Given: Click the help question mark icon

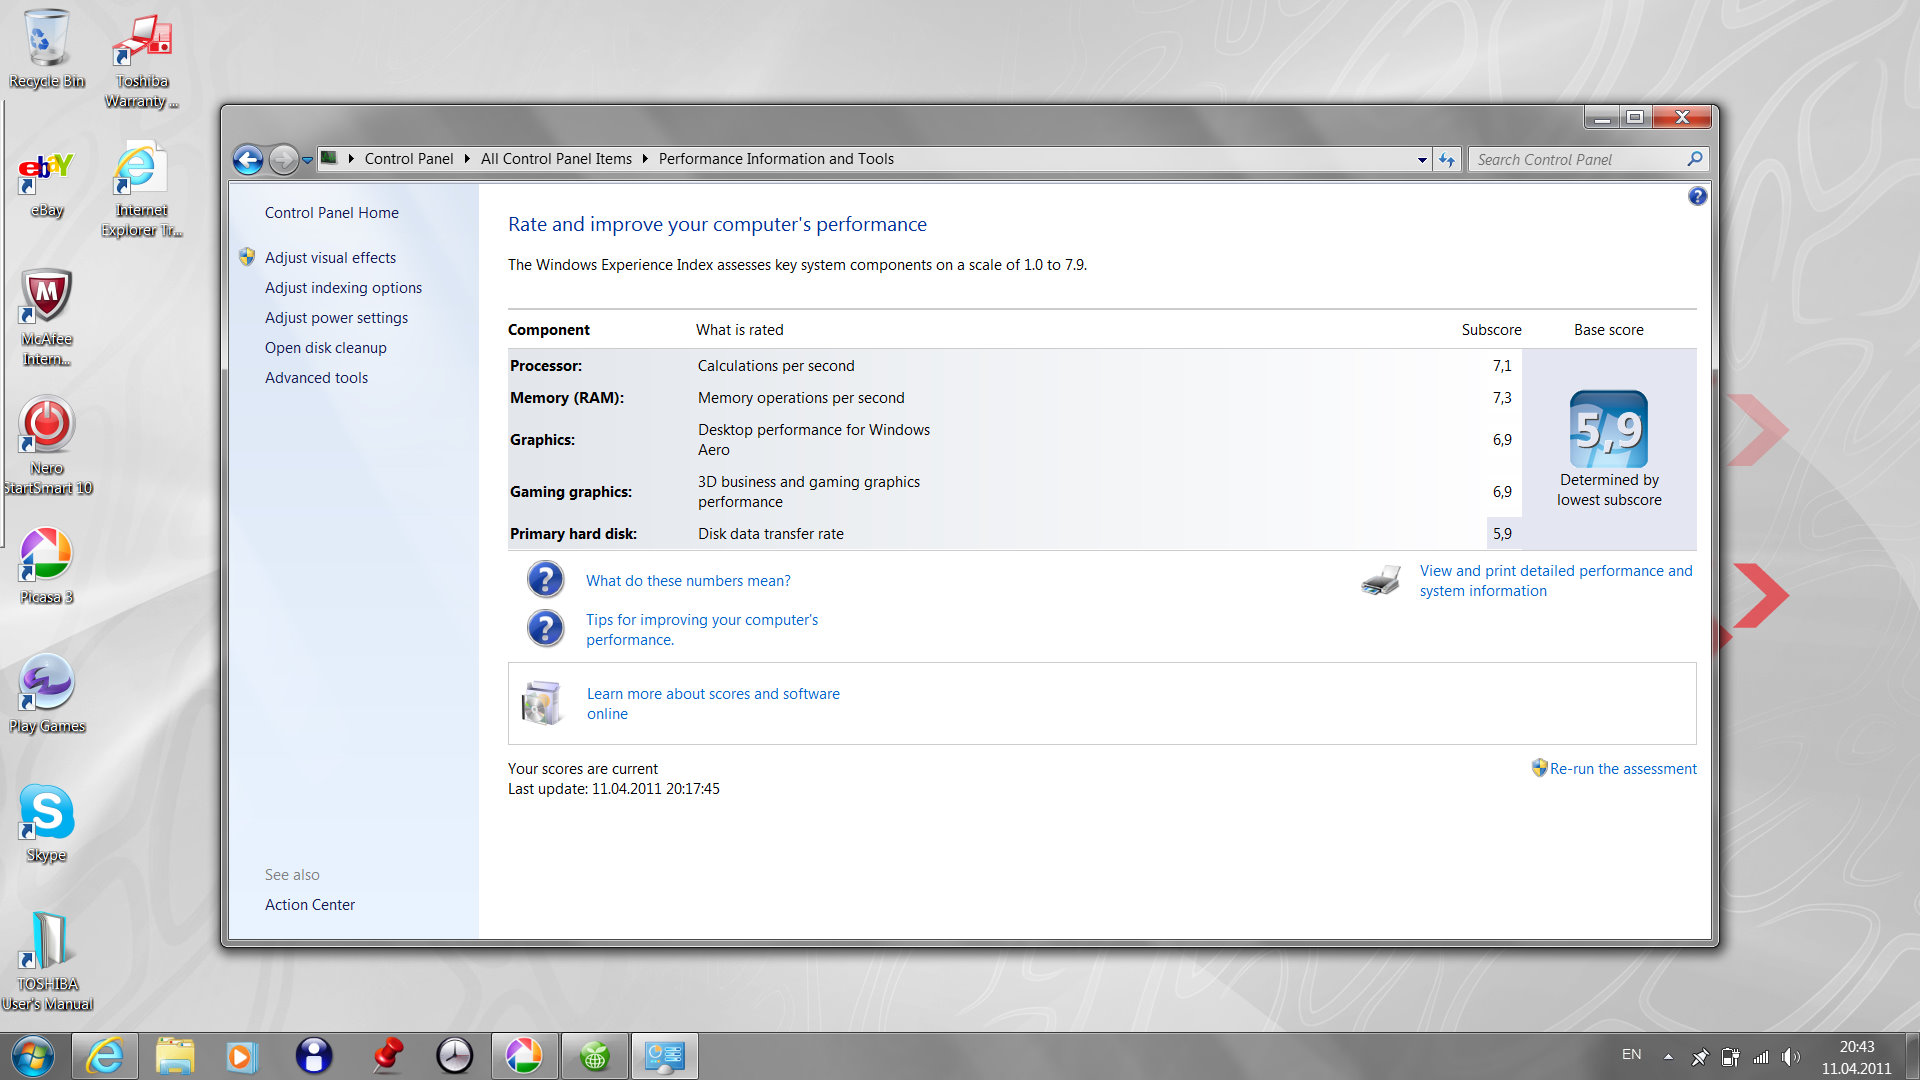Looking at the screenshot, I should (x=1697, y=197).
